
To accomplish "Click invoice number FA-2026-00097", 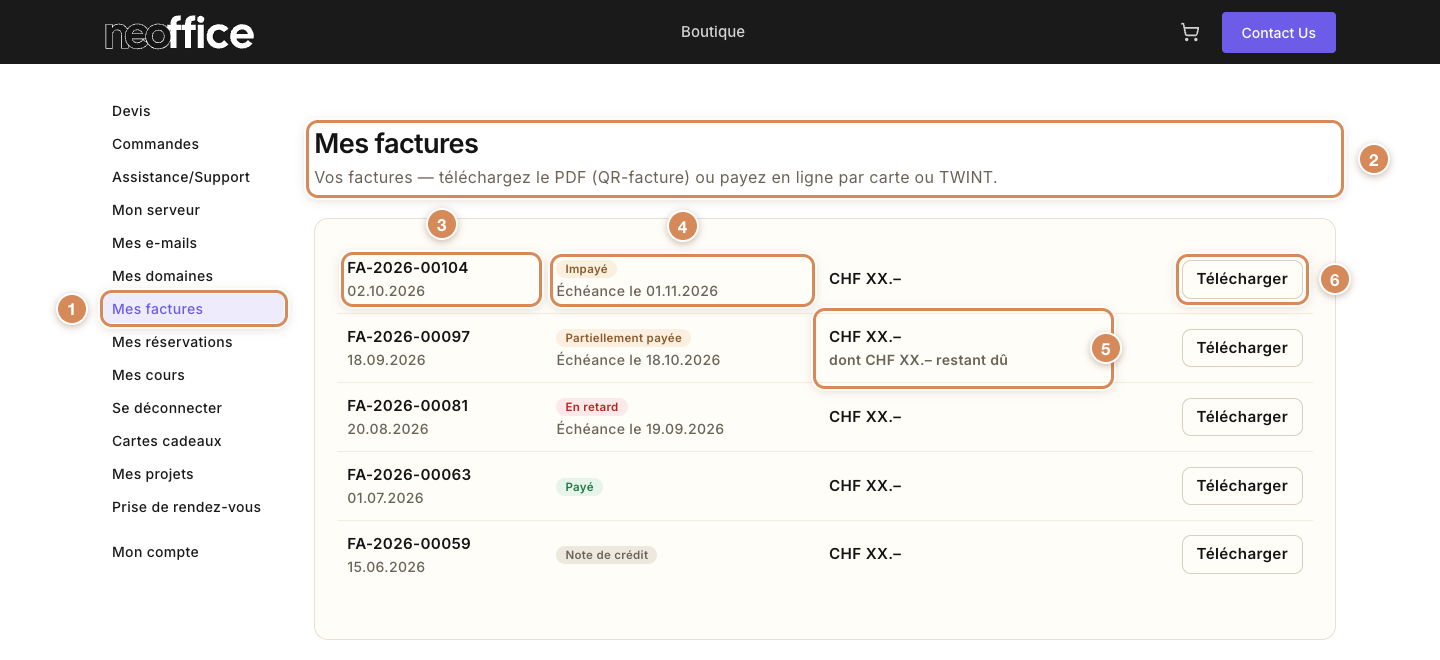I will pyautogui.click(x=408, y=337).
